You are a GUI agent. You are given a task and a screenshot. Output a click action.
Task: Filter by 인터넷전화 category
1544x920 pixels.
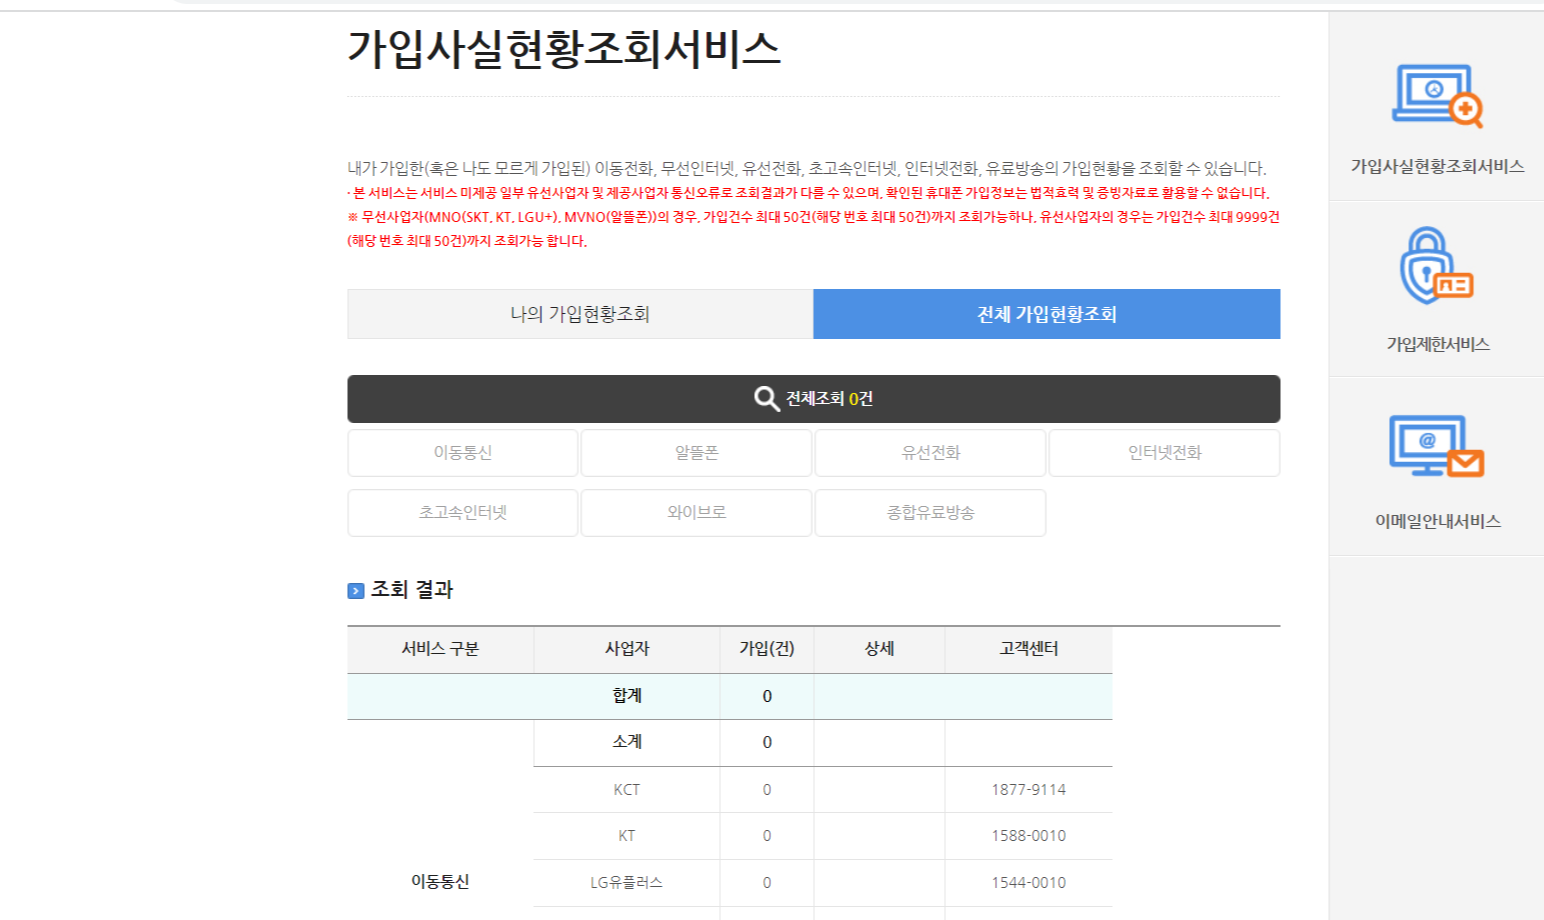tap(1165, 453)
